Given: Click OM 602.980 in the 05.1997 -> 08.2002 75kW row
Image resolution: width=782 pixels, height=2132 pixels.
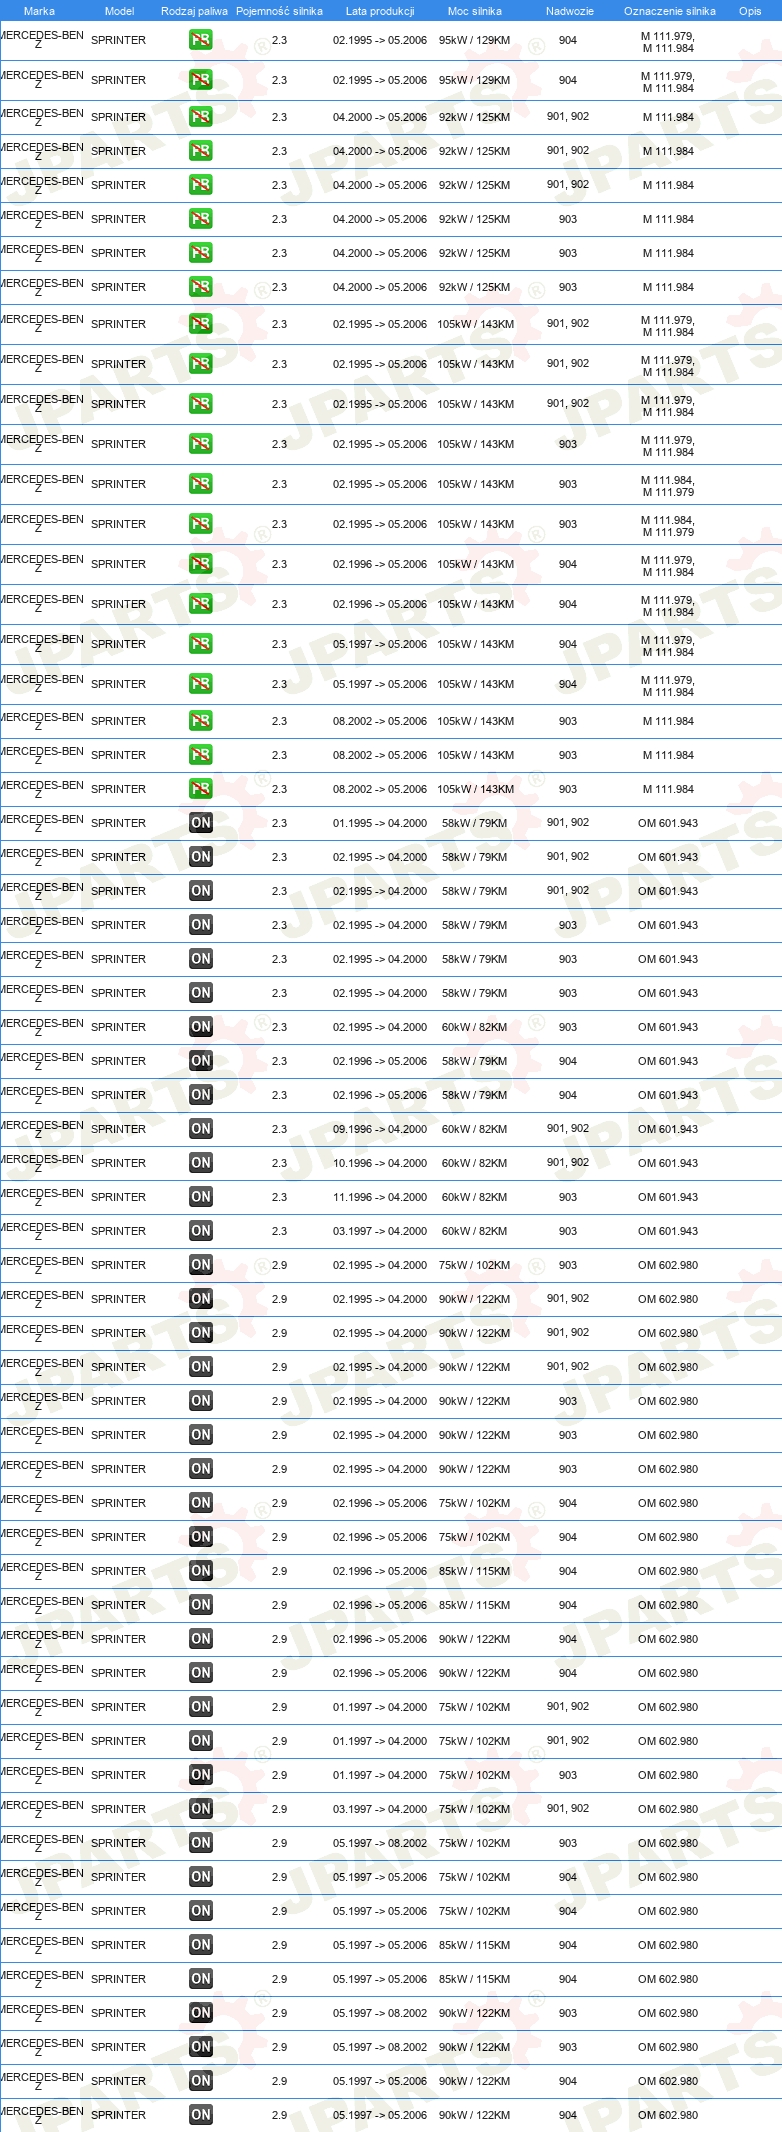Looking at the screenshot, I should click(668, 1843).
